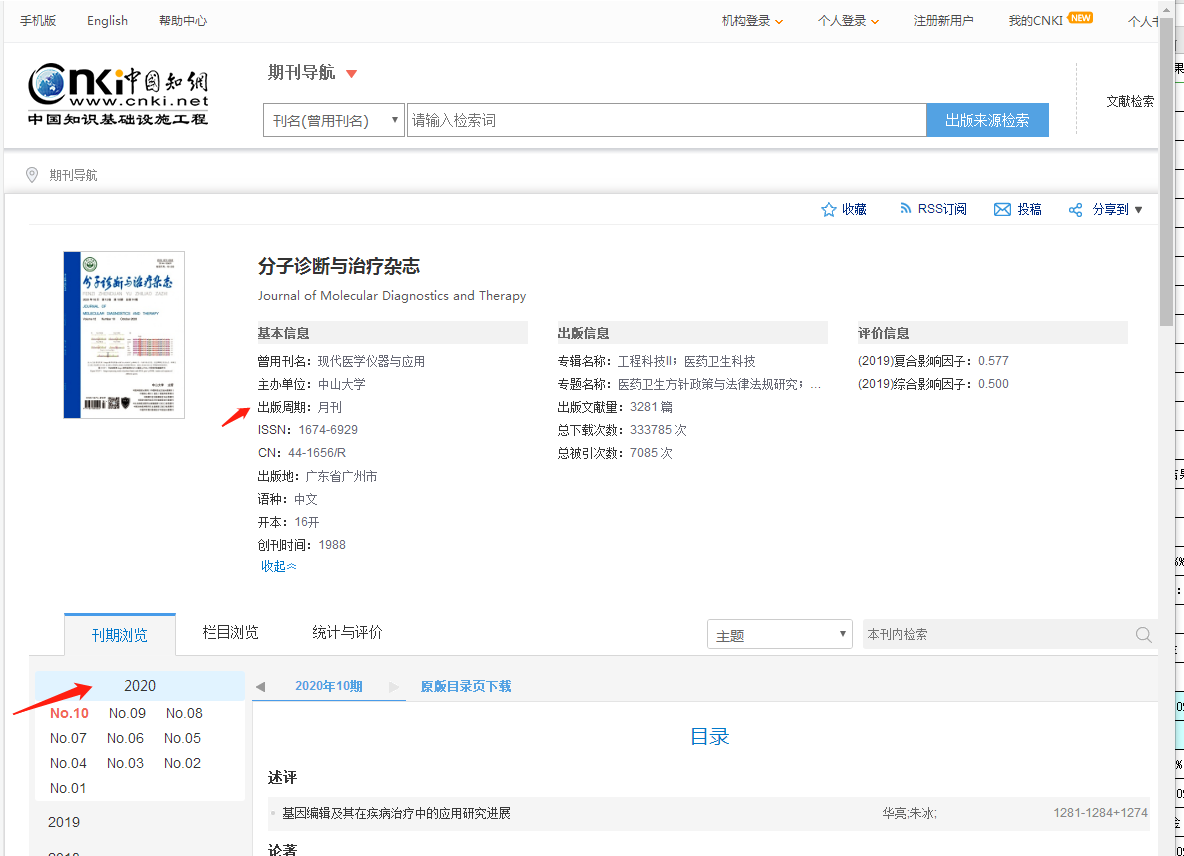The width and height of the screenshot is (1184, 856).
Task: Select issue No.03 of 2020
Action: pos(125,763)
